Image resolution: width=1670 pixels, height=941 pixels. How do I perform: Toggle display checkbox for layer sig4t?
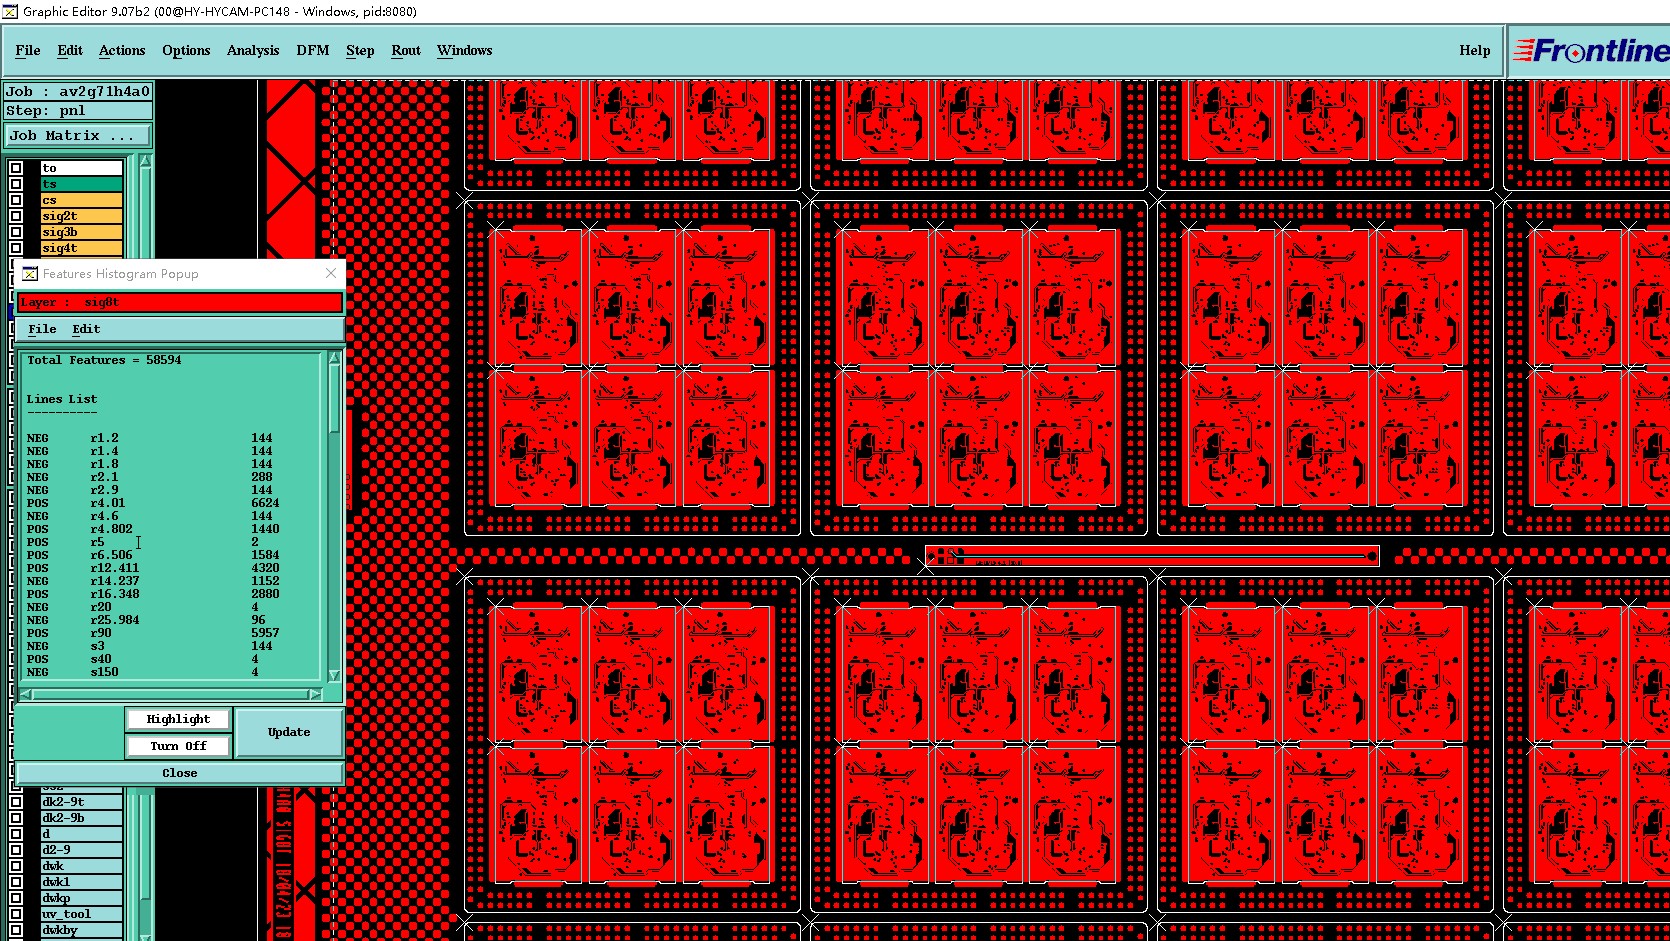16,248
